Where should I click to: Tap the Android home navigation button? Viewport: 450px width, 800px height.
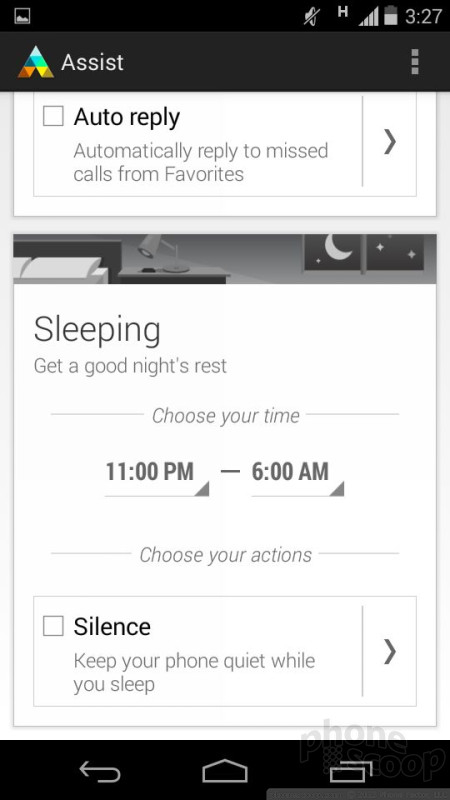[x=224, y=770]
